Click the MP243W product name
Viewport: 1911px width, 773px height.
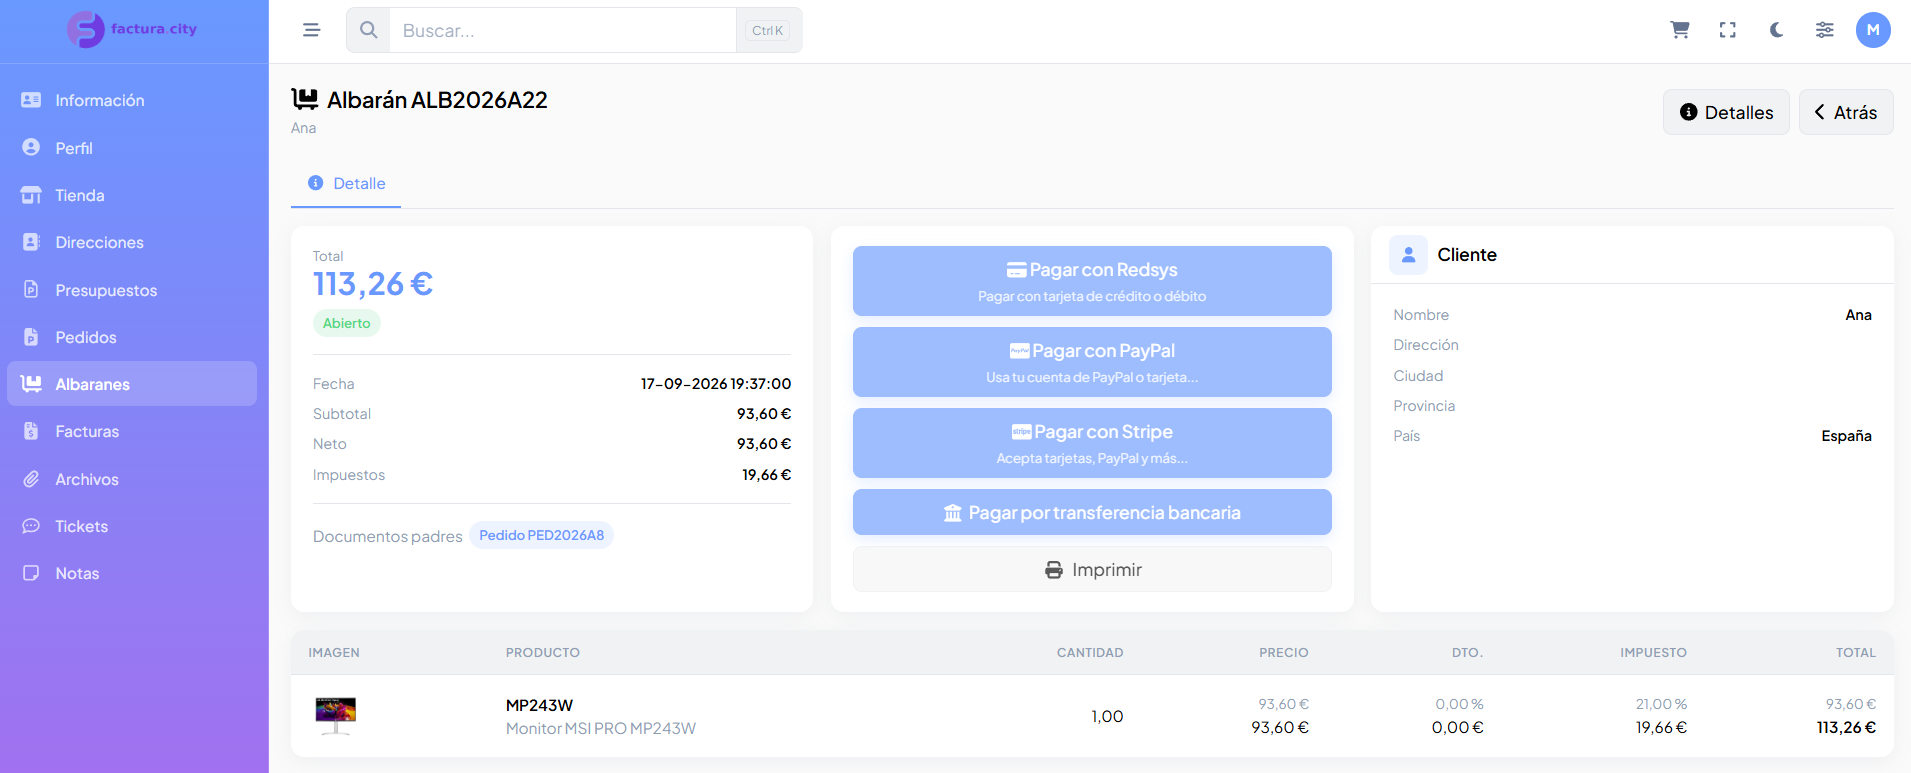(x=539, y=705)
